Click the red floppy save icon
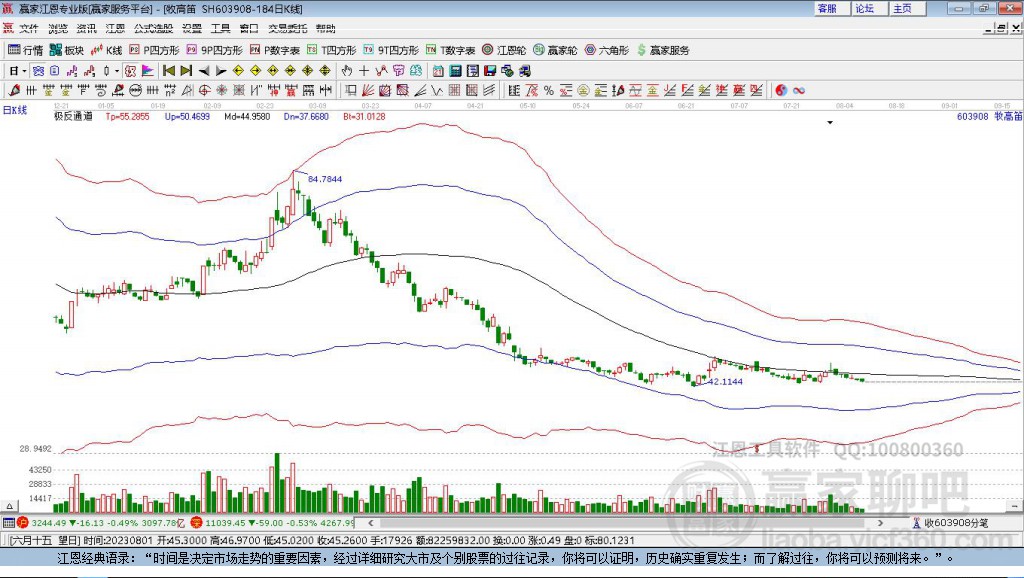 click(490, 71)
